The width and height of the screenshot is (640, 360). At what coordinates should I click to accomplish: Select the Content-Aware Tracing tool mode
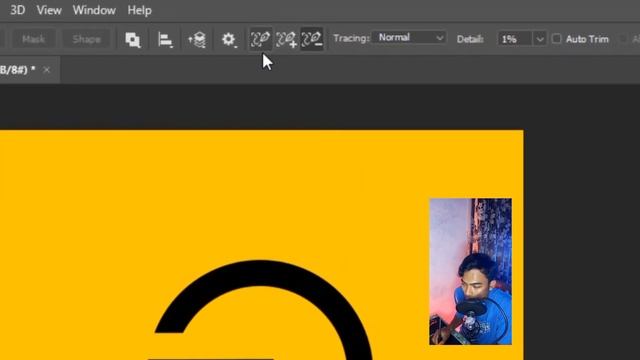click(x=260, y=39)
